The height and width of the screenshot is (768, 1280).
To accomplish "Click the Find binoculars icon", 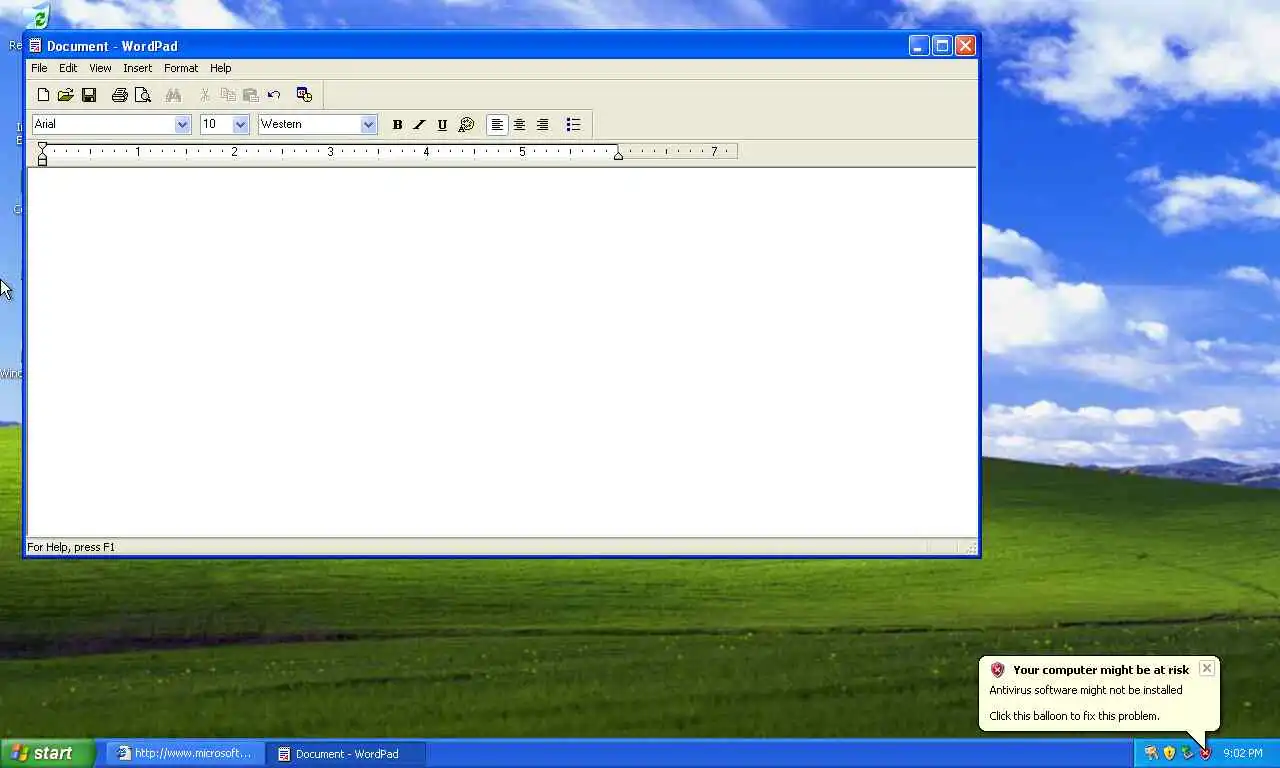I will click(x=173, y=95).
